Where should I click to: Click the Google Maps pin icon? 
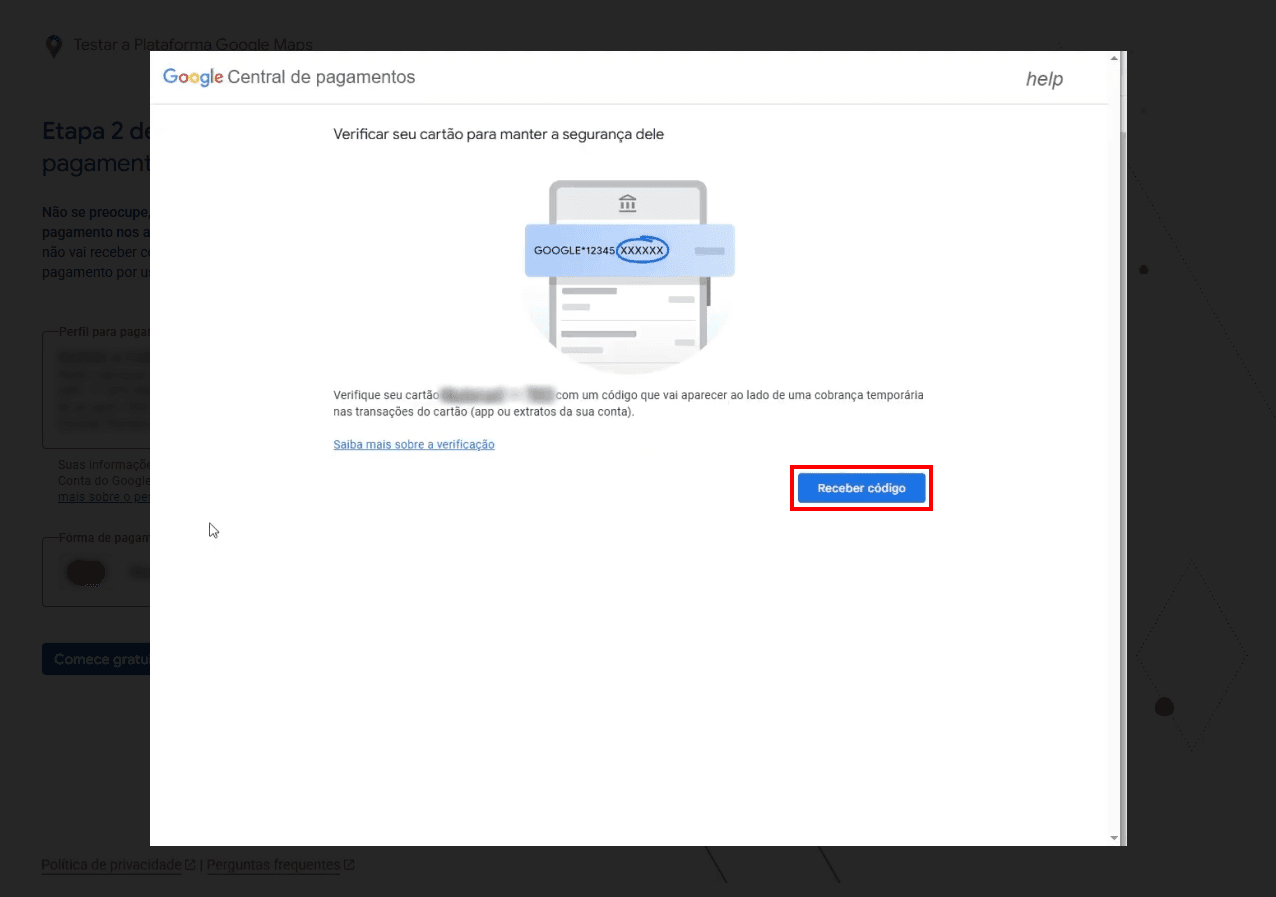[x=53, y=46]
